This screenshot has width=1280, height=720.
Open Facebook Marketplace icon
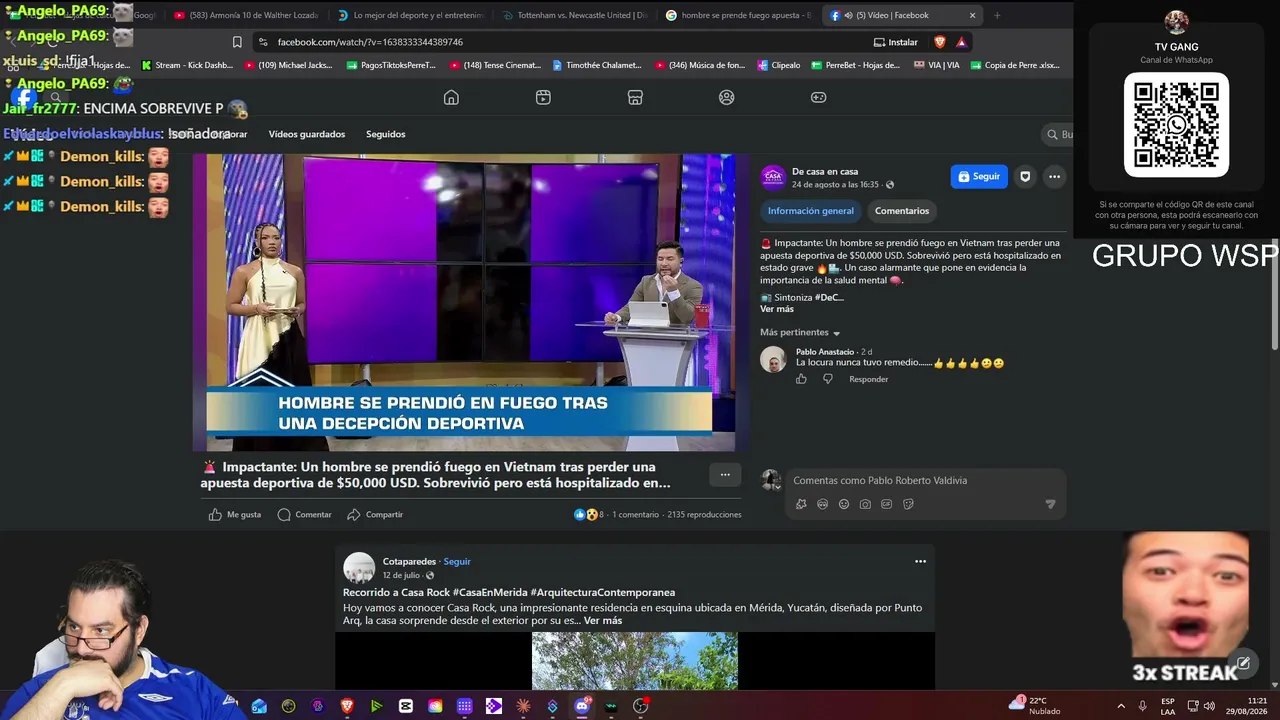pos(635,97)
